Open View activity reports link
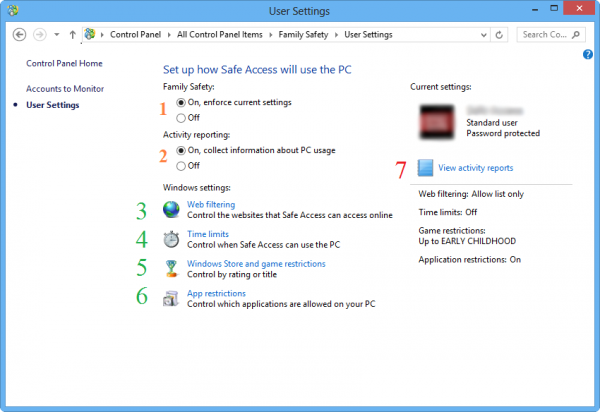600x412 pixels. tap(476, 168)
